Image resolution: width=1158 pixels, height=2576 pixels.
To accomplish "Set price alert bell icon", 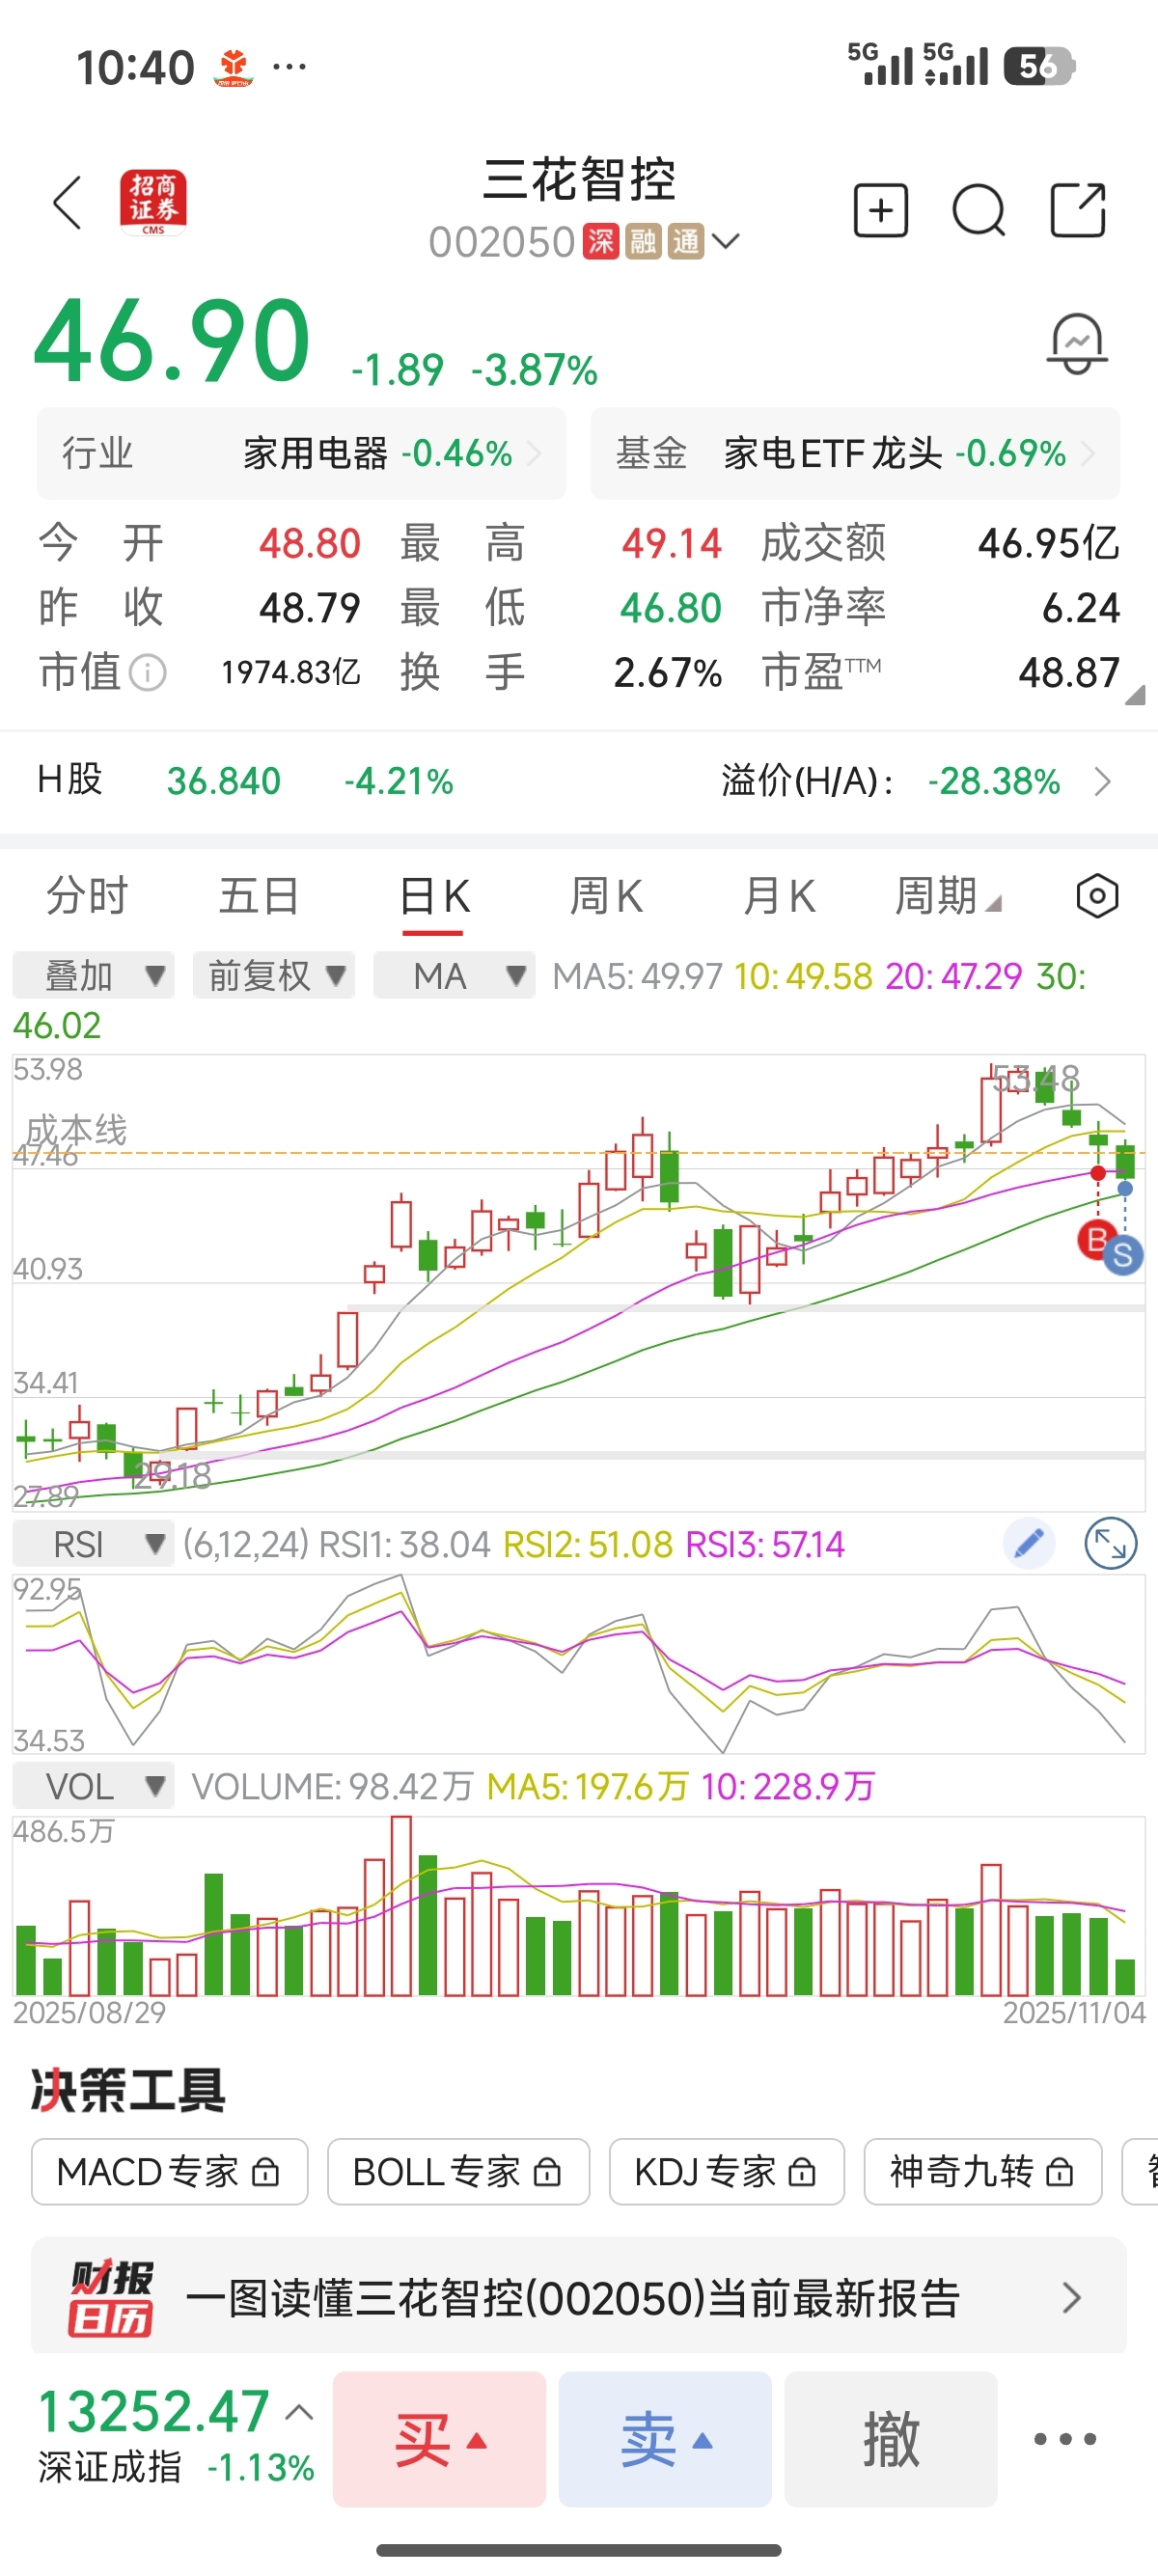I will tap(1077, 343).
